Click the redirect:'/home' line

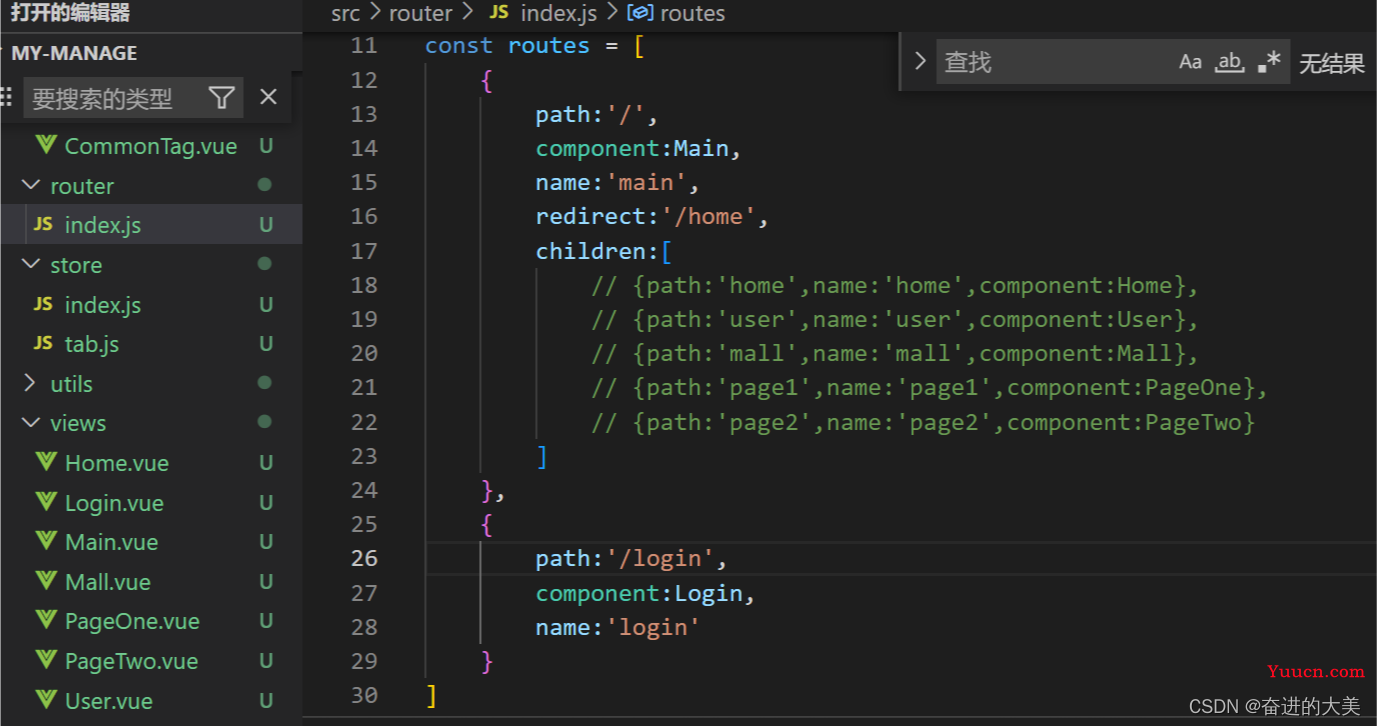(x=652, y=217)
